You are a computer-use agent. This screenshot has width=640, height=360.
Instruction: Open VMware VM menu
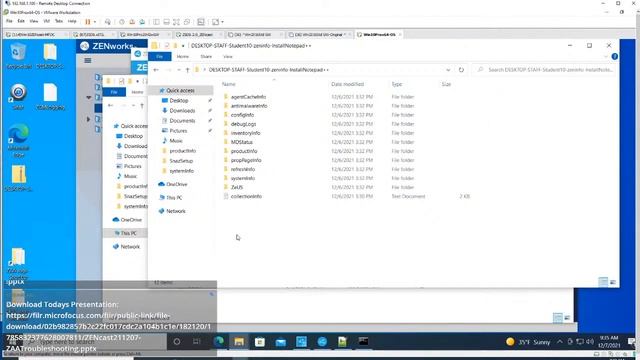[46, 21]
